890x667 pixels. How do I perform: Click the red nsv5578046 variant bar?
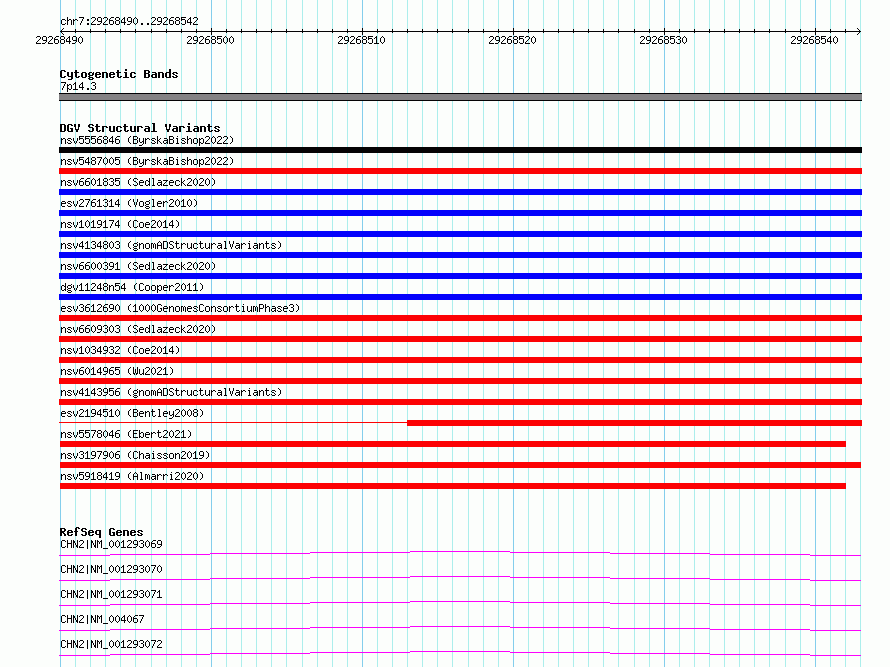point(452,444)
